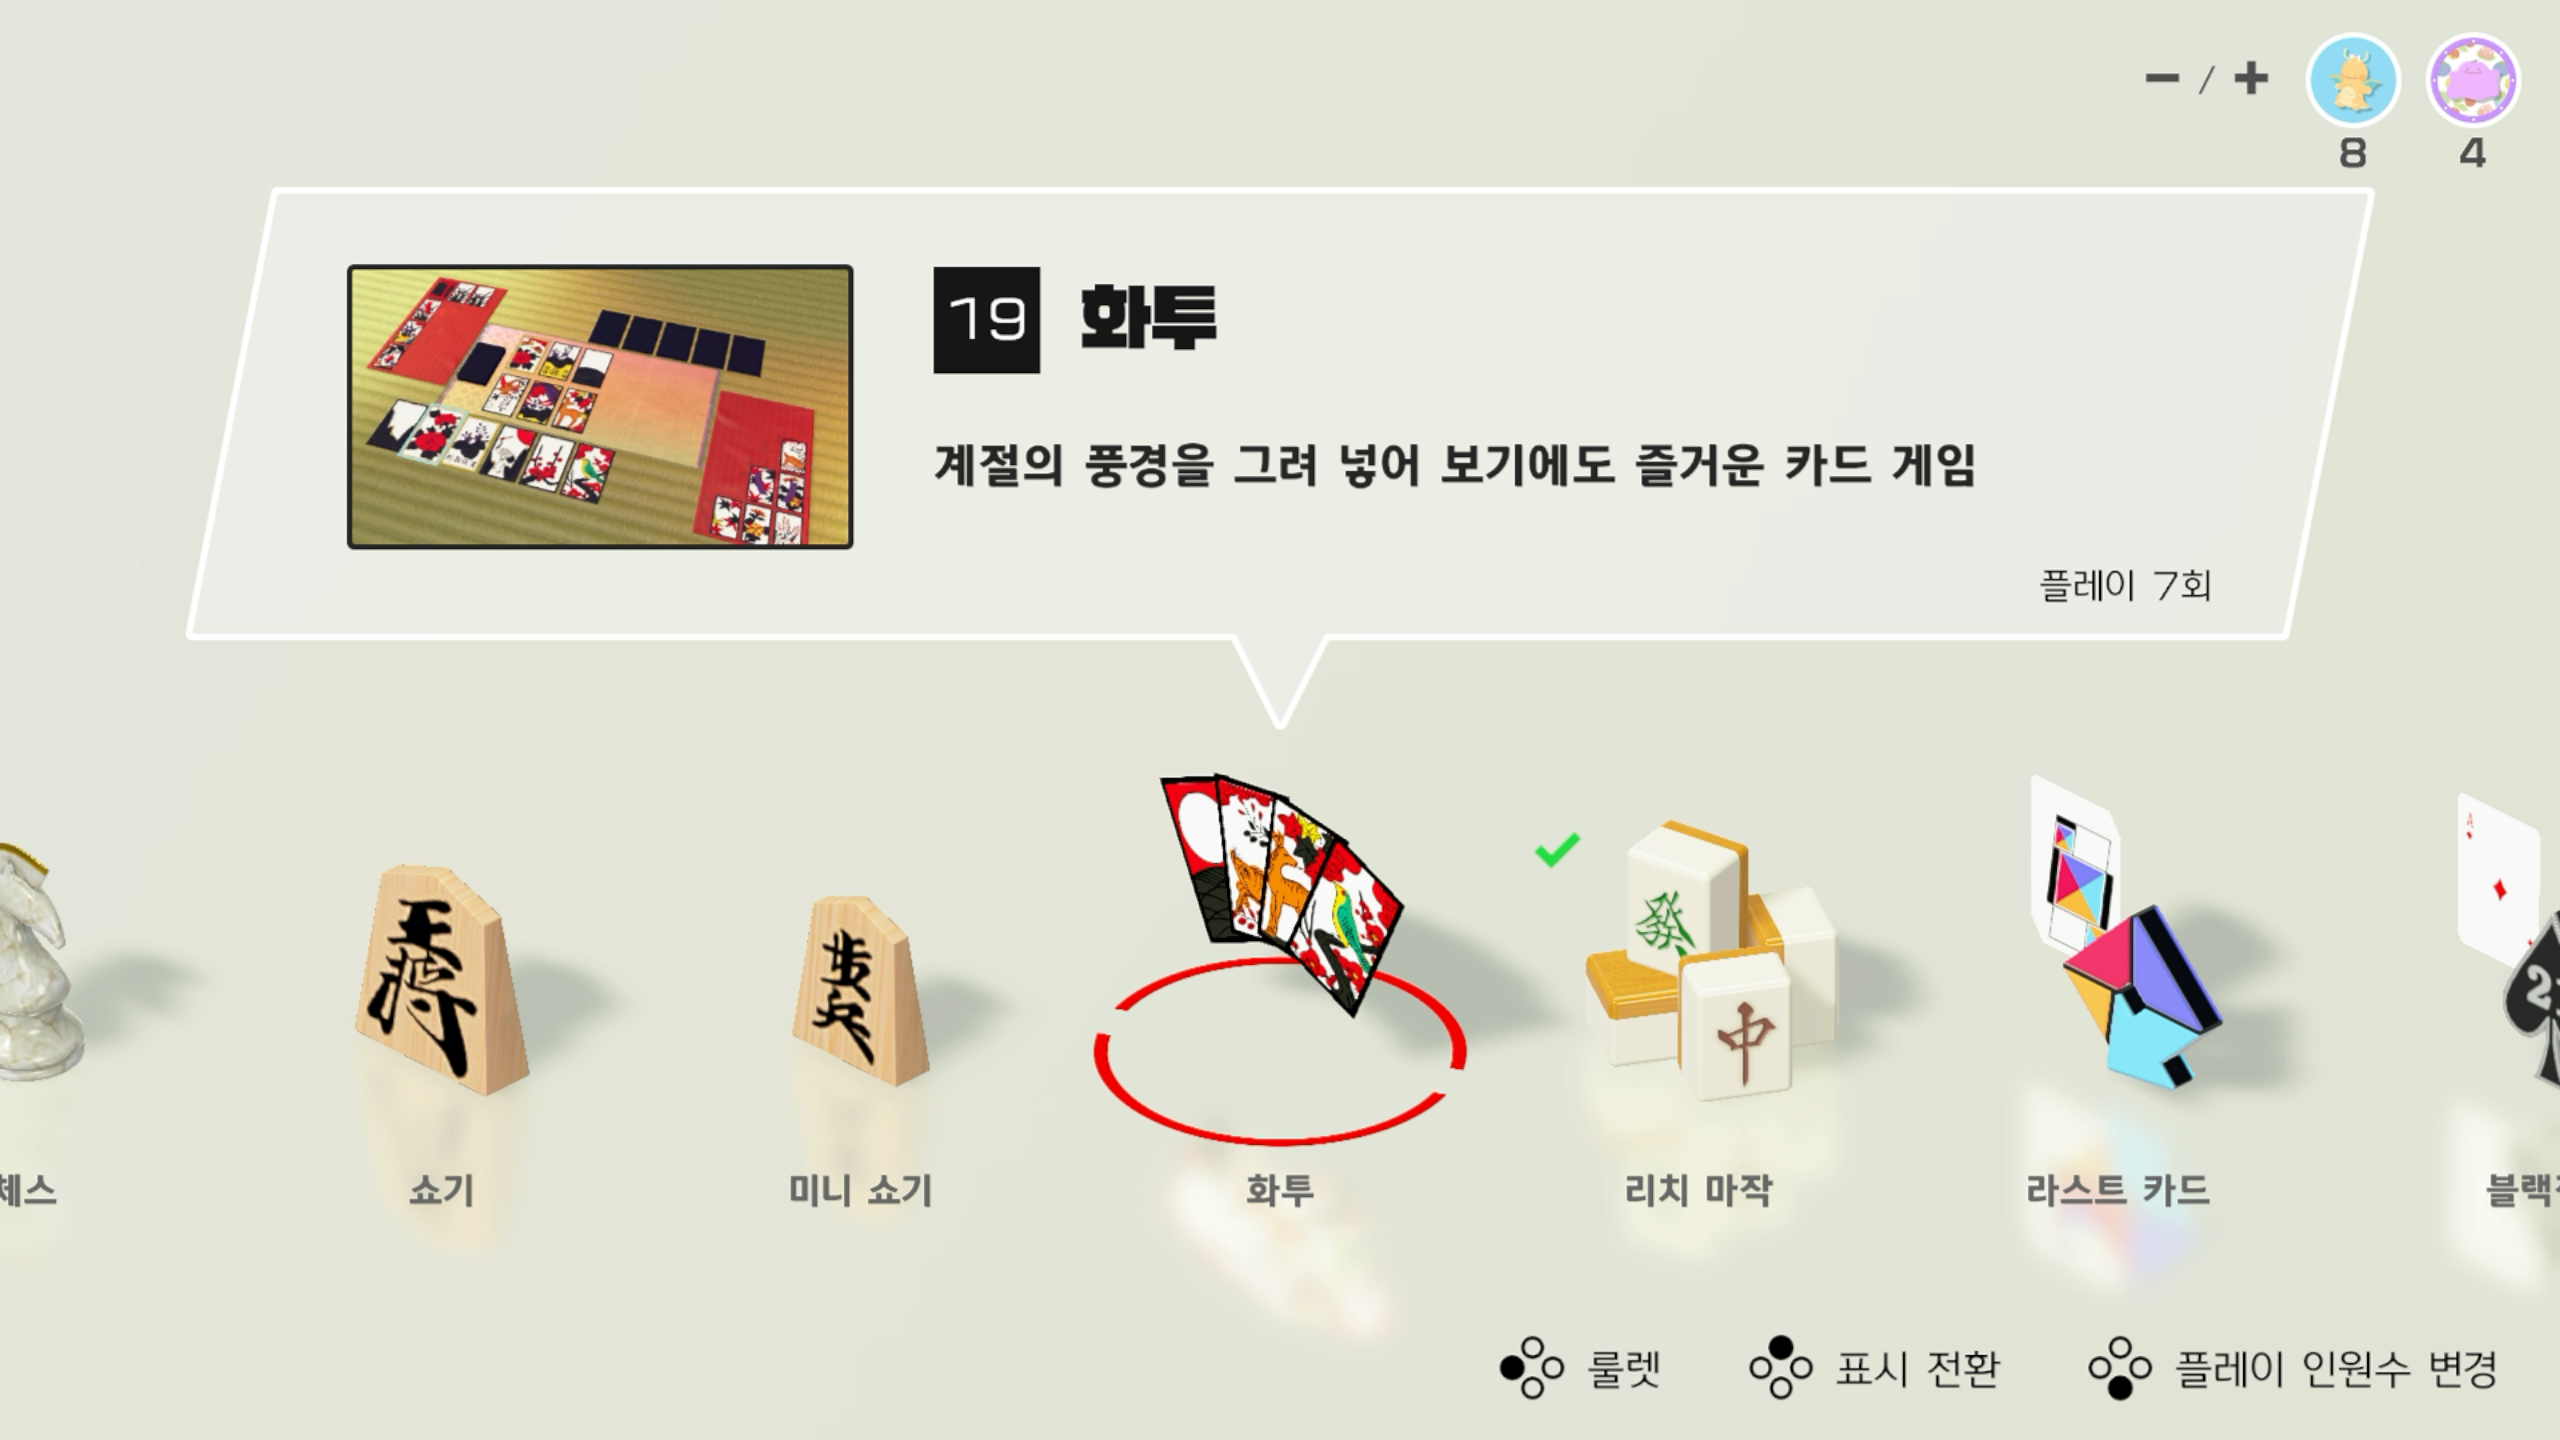Select the Hanafuda cards game icon

point(1282,893)
